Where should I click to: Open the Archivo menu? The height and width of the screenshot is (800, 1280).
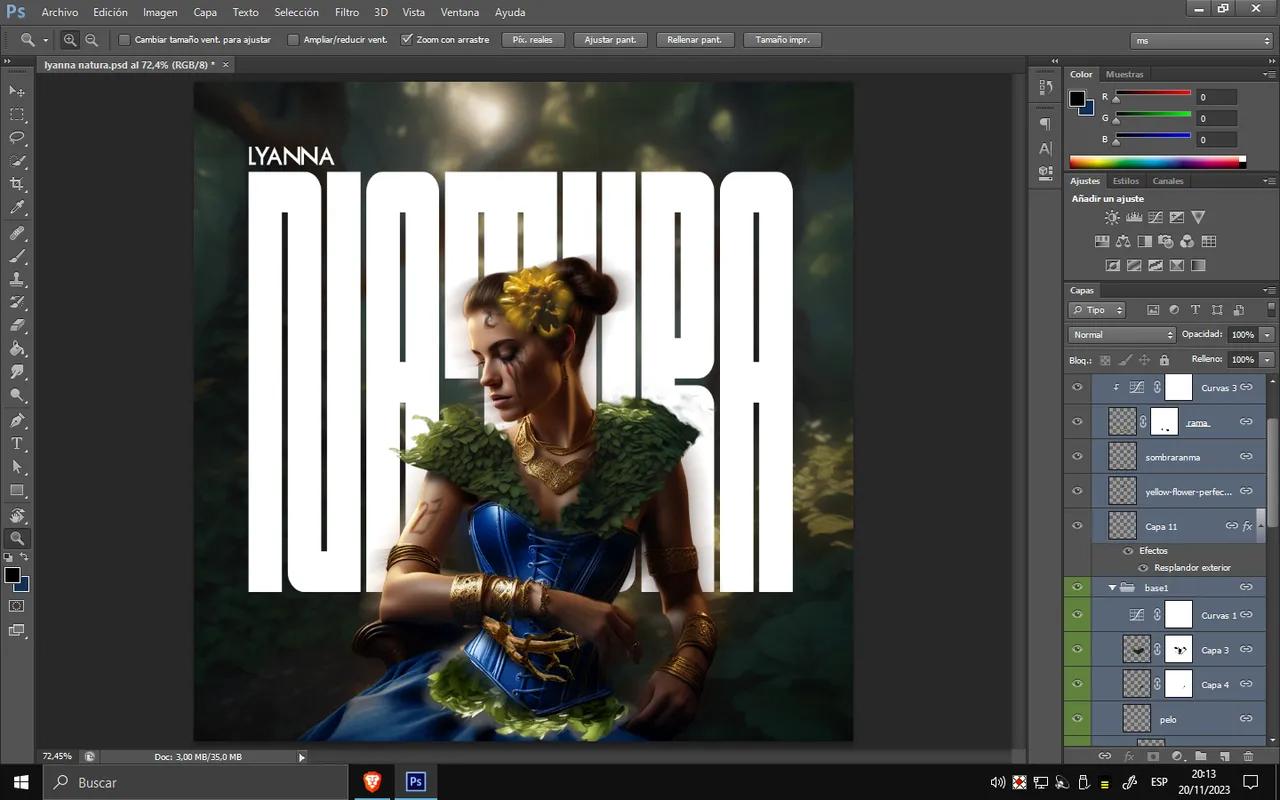pyautogui.click(x=59, y=12)
